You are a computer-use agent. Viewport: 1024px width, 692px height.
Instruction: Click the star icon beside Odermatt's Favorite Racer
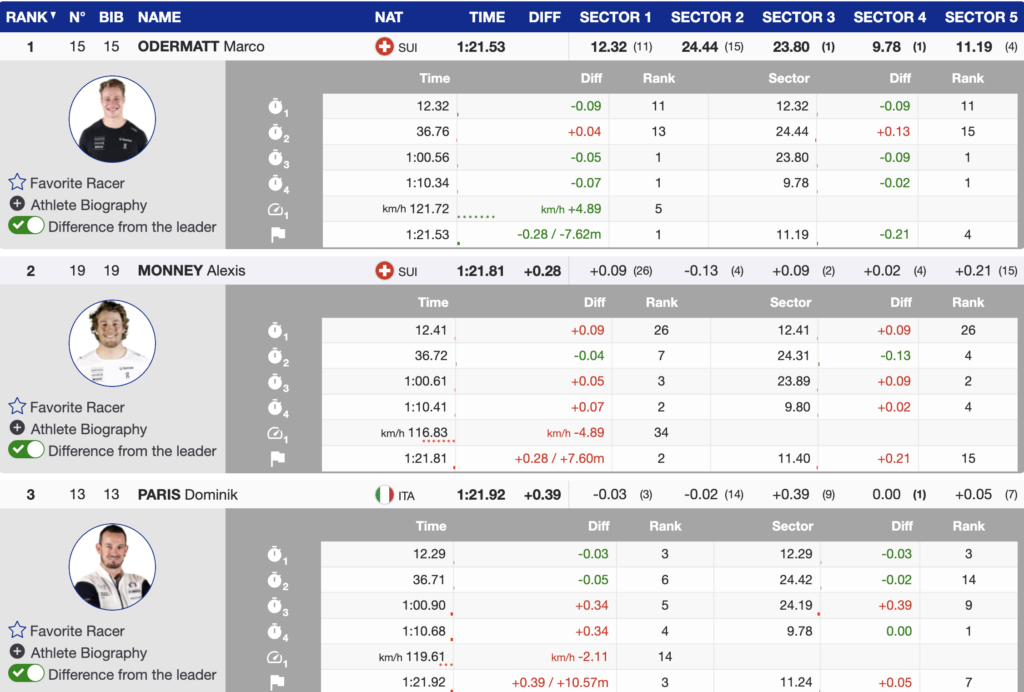pos(17,183)
